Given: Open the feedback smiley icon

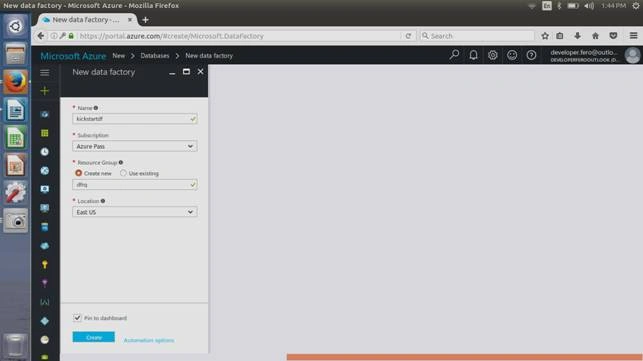Looking at the screenshot, I should coord(512,55).
